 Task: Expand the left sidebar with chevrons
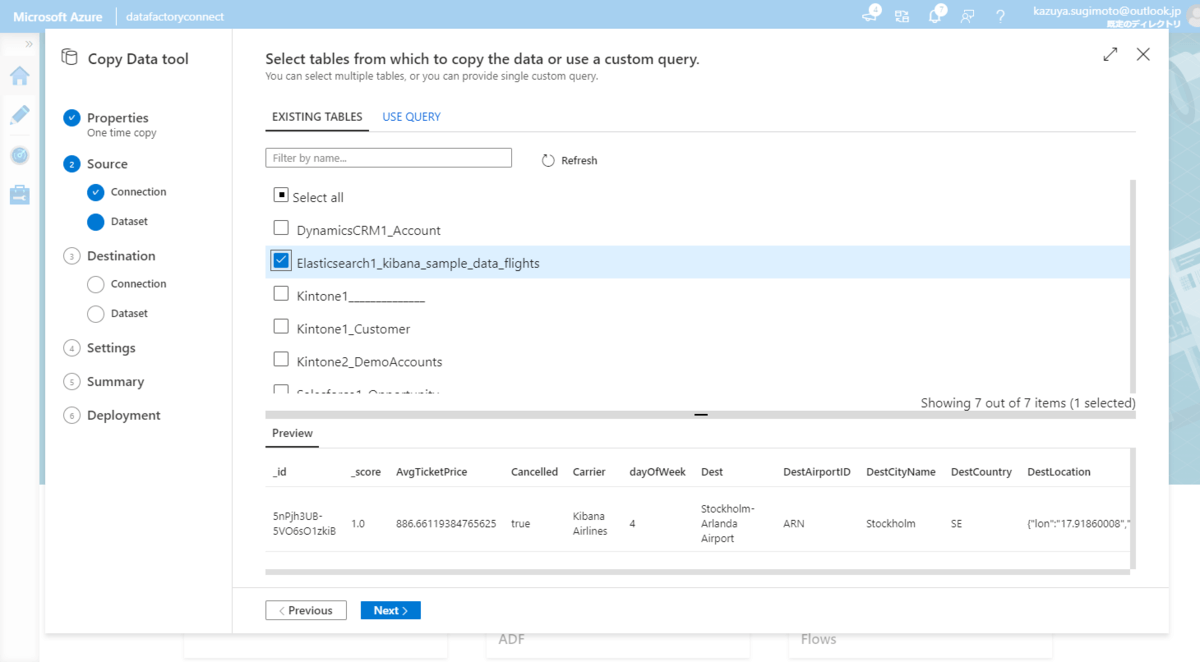29,44
